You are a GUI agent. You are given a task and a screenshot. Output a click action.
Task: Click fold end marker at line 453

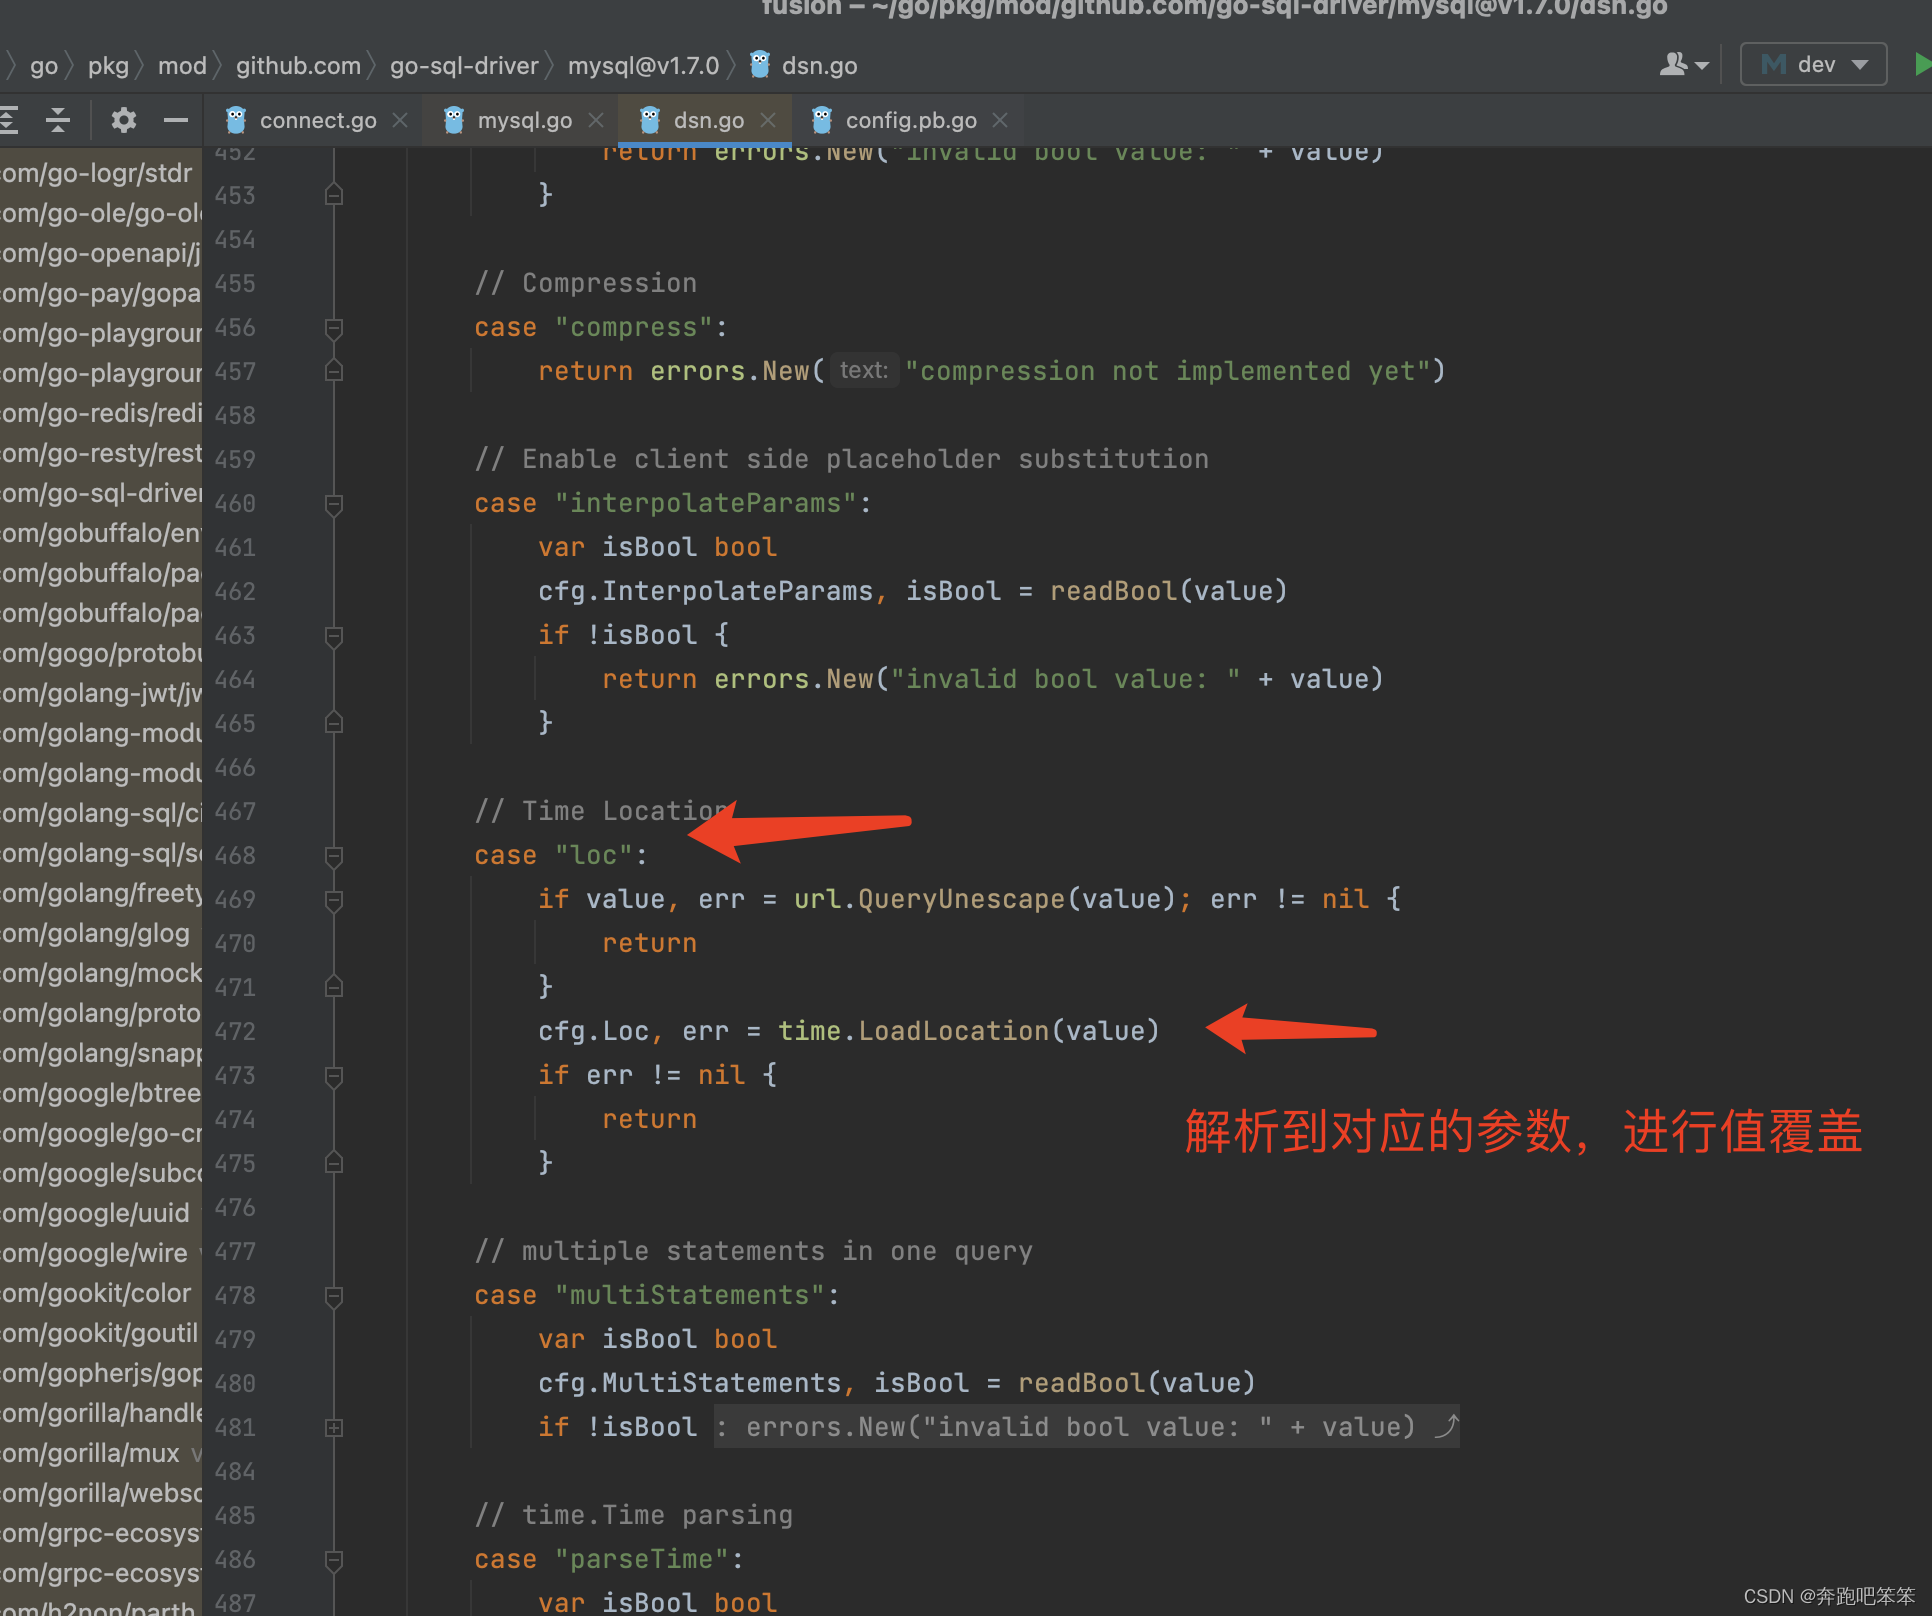(x=334, y=195)
